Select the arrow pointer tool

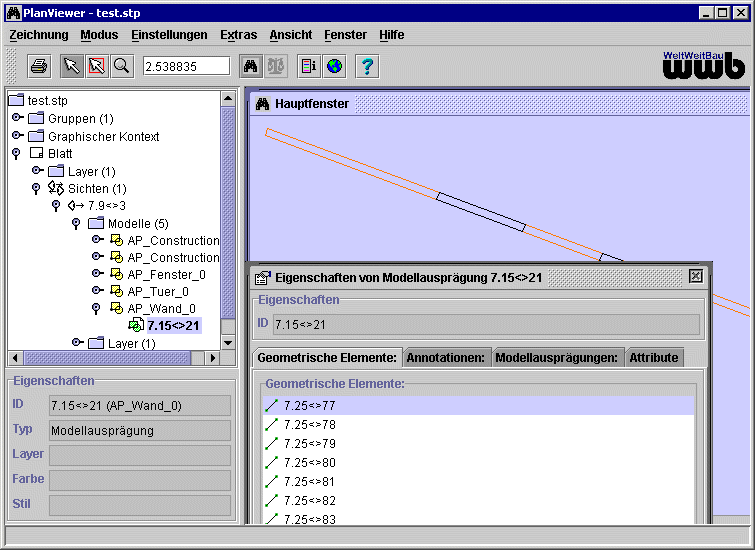pyautogui.click(x=72, y=66)
